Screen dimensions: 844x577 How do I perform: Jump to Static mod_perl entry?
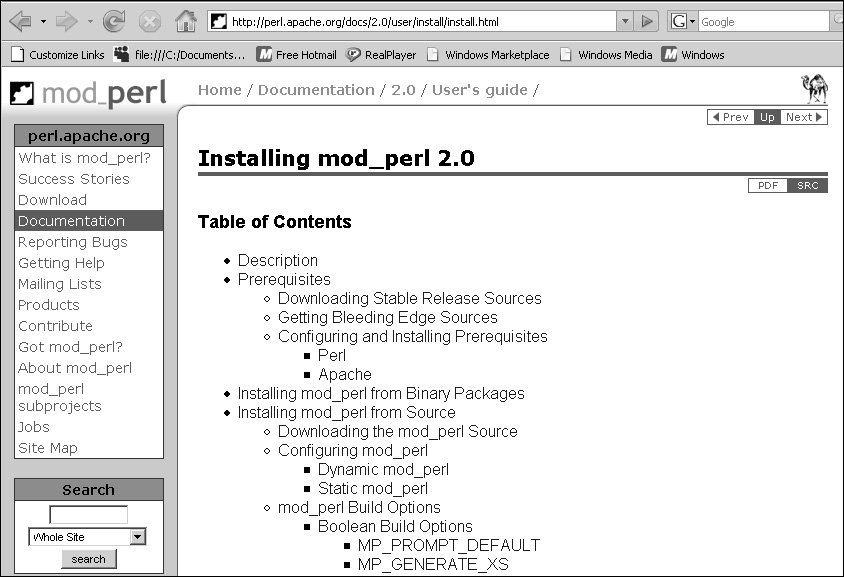pos(373,488)
